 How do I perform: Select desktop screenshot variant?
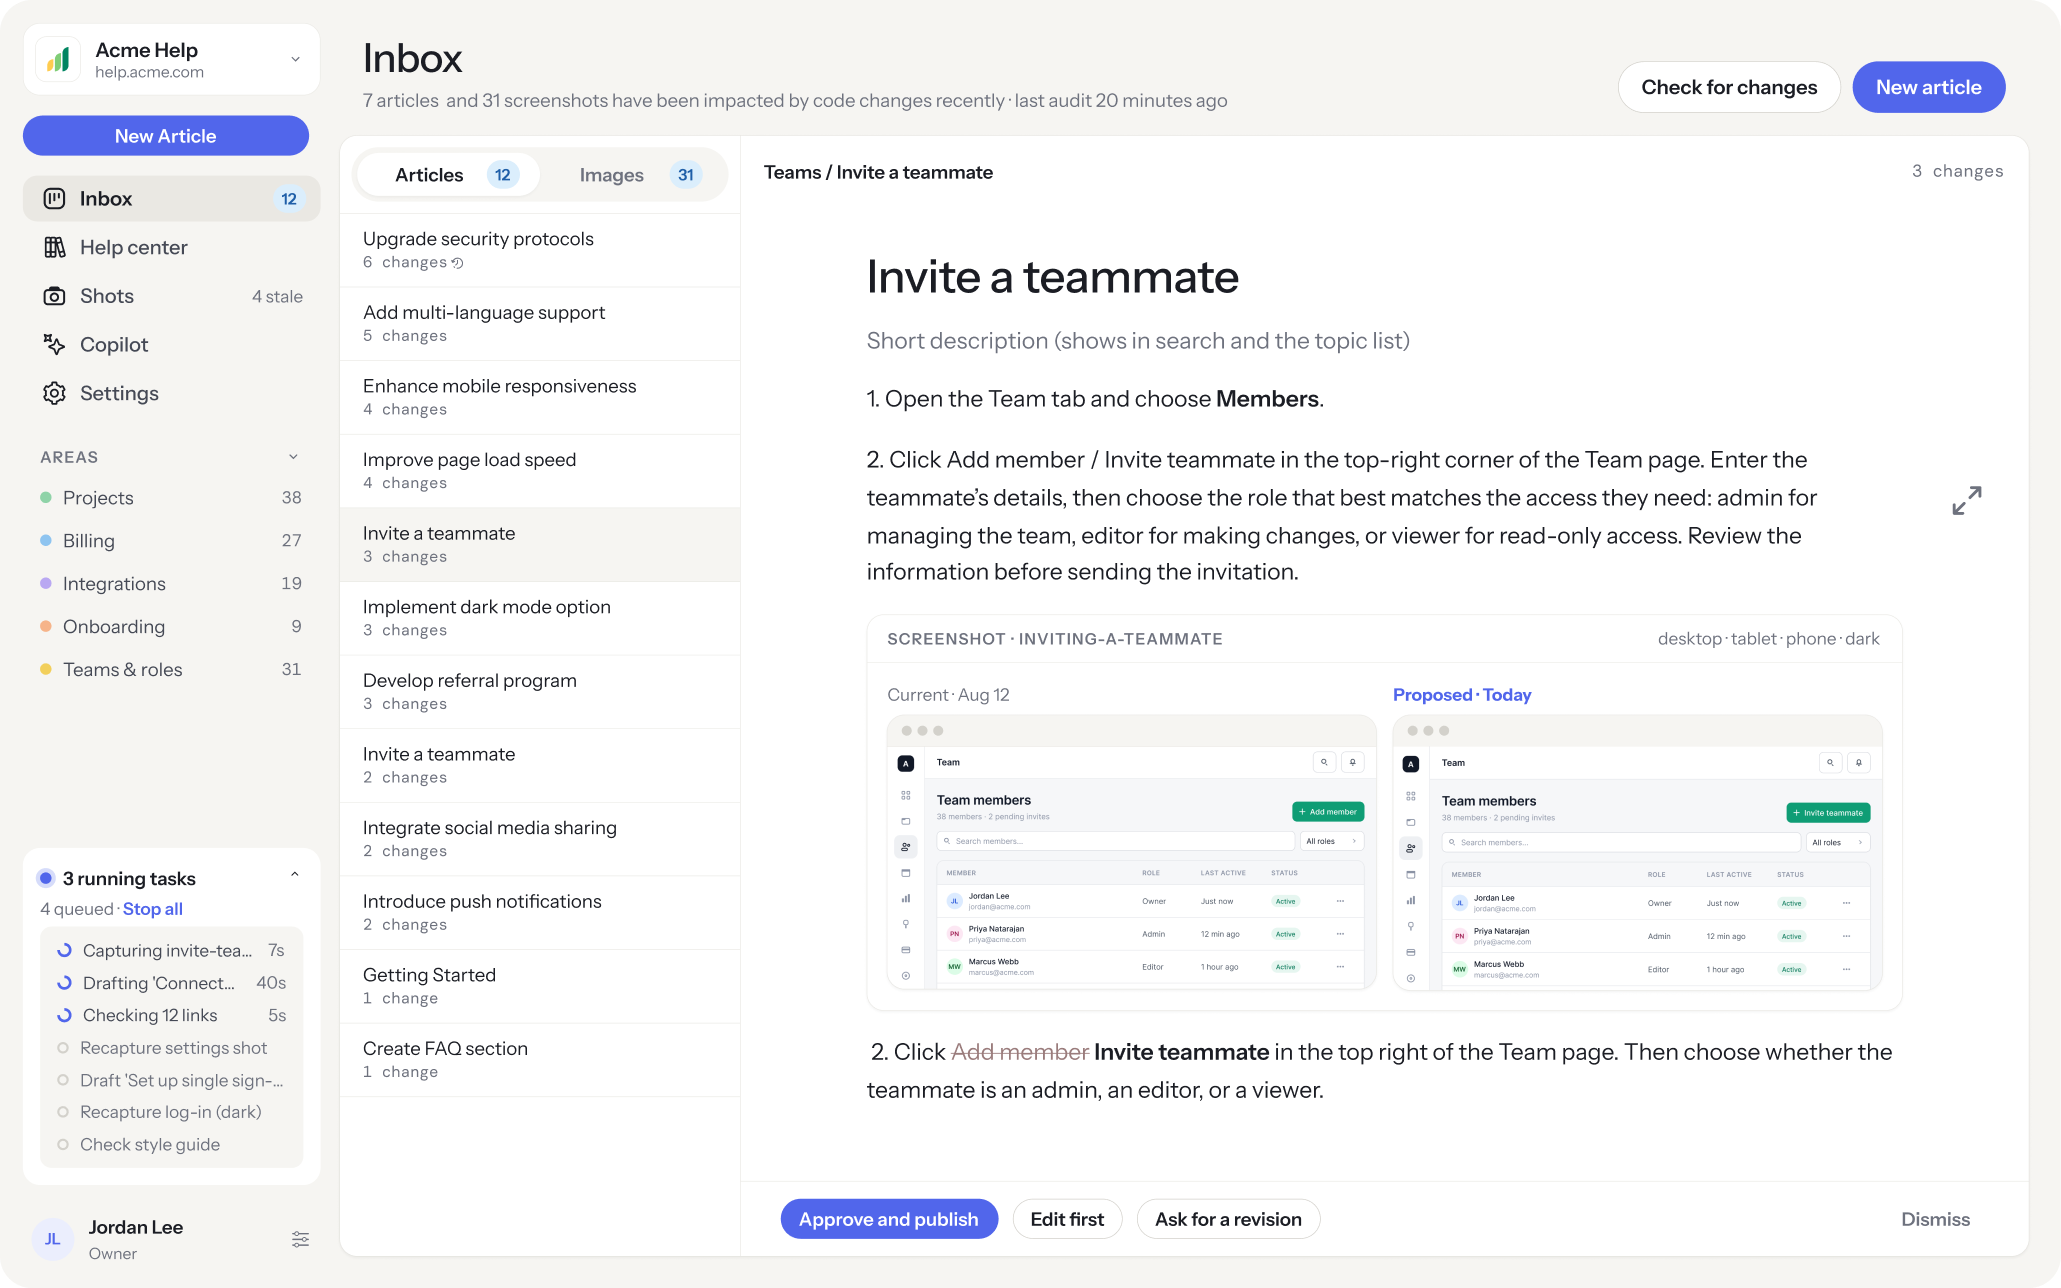tap(1689, 639)
